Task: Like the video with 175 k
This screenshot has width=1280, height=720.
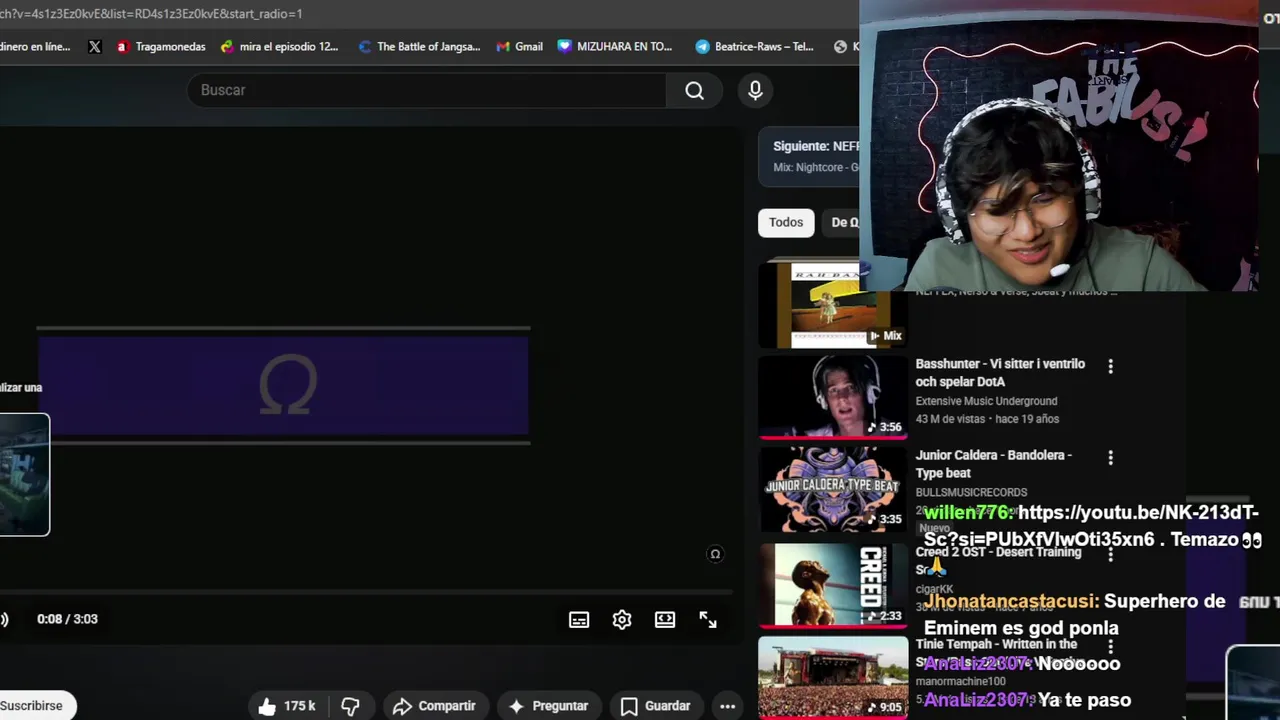Action: click(286, 706)
